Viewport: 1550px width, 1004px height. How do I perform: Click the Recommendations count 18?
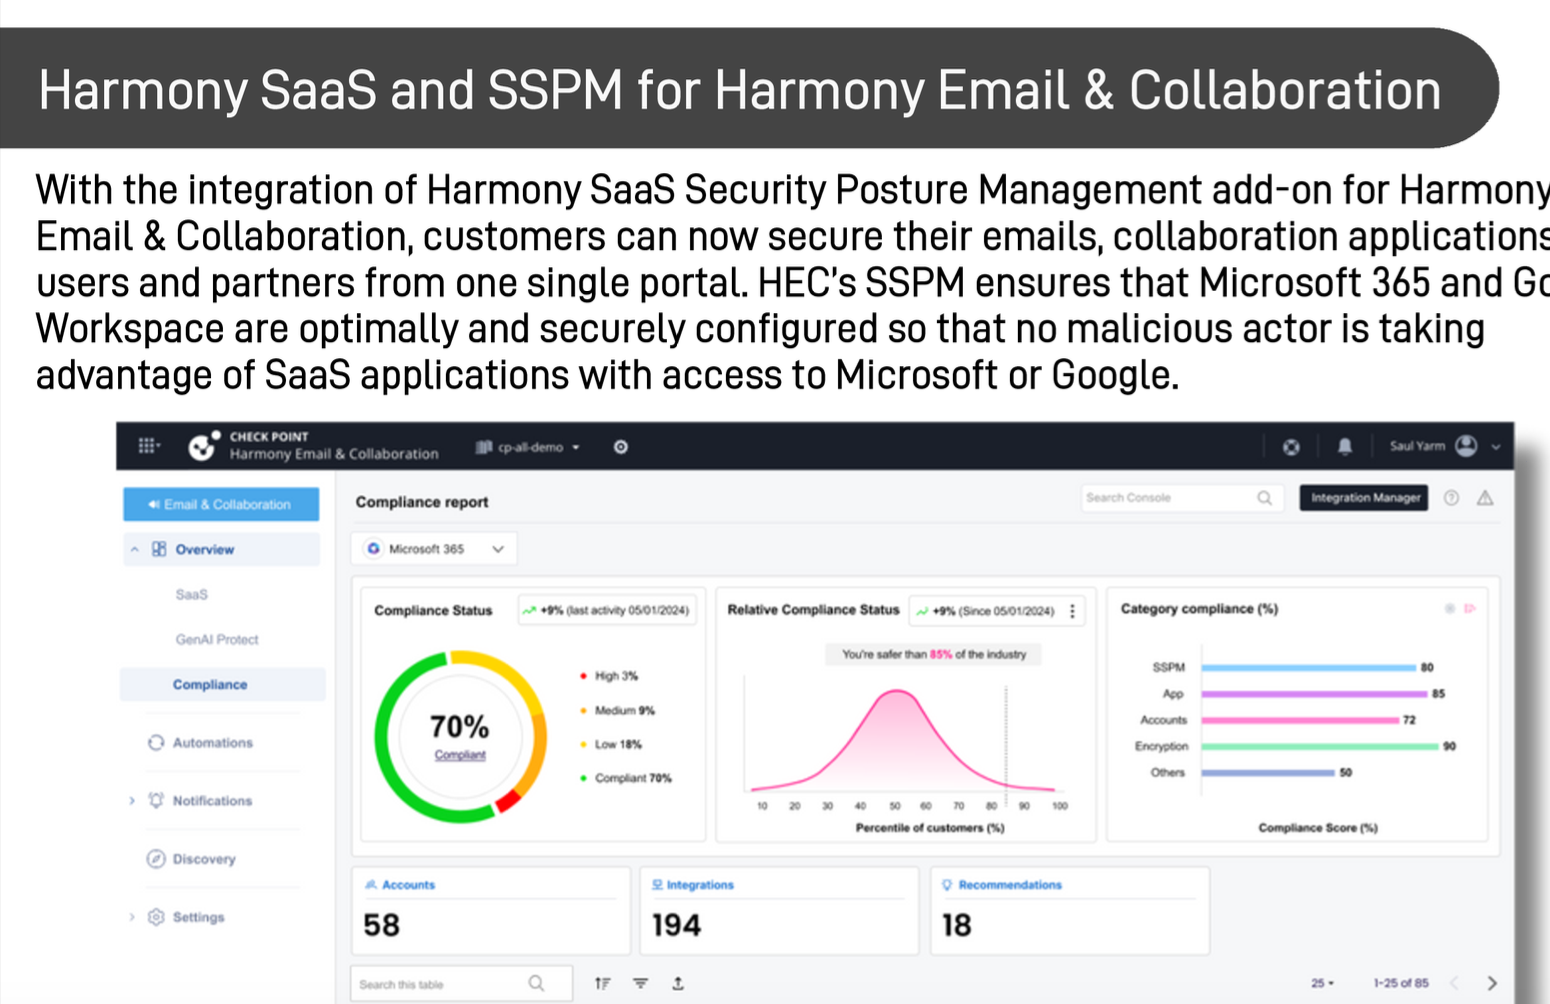(956, 925)
